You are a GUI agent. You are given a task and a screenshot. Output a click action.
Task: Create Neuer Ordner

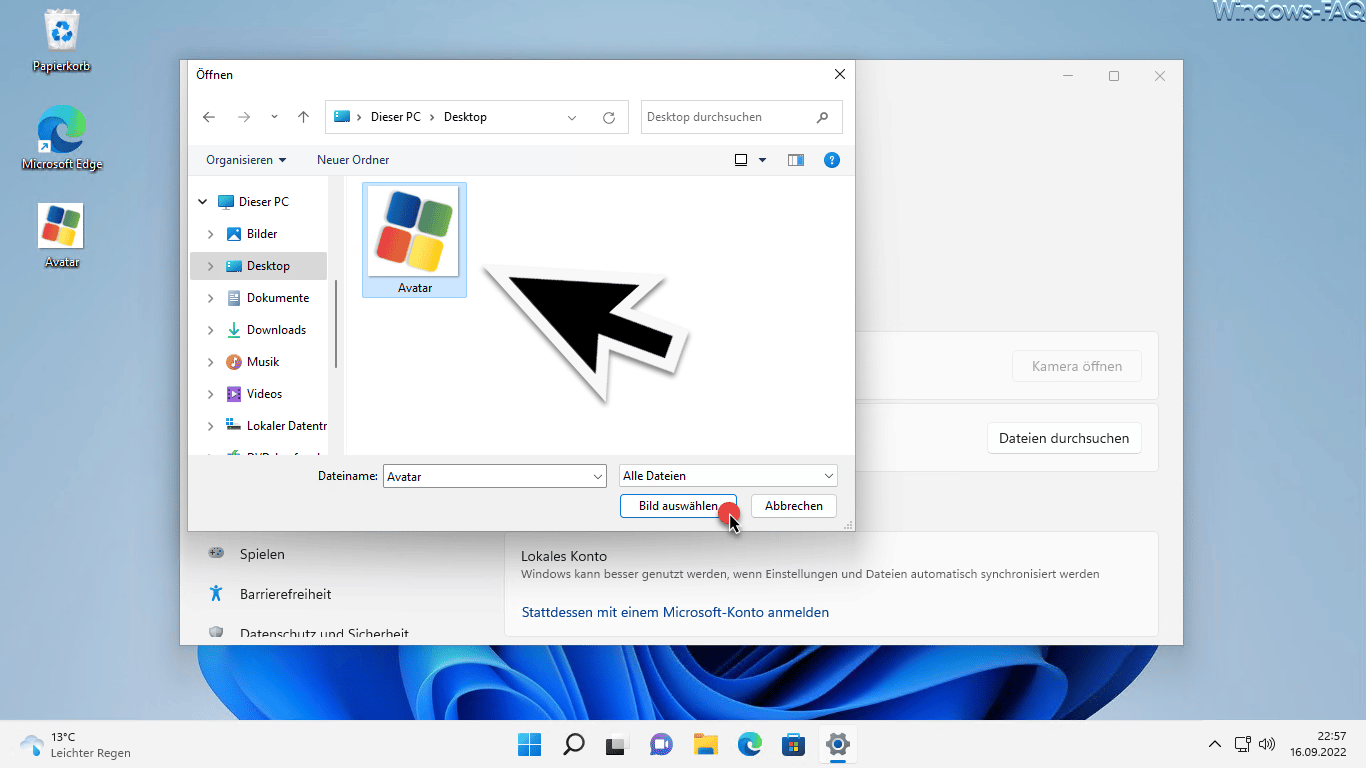[x=353, y=160]
